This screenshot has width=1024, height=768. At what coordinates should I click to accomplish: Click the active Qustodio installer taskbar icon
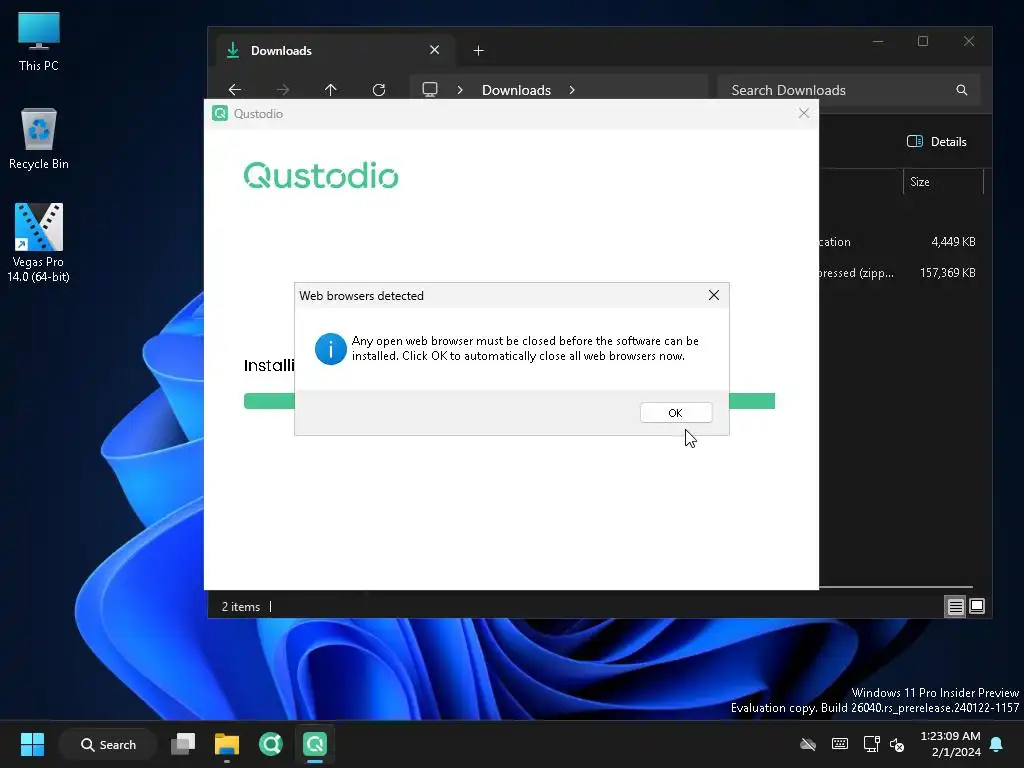(x=314, y=744)
